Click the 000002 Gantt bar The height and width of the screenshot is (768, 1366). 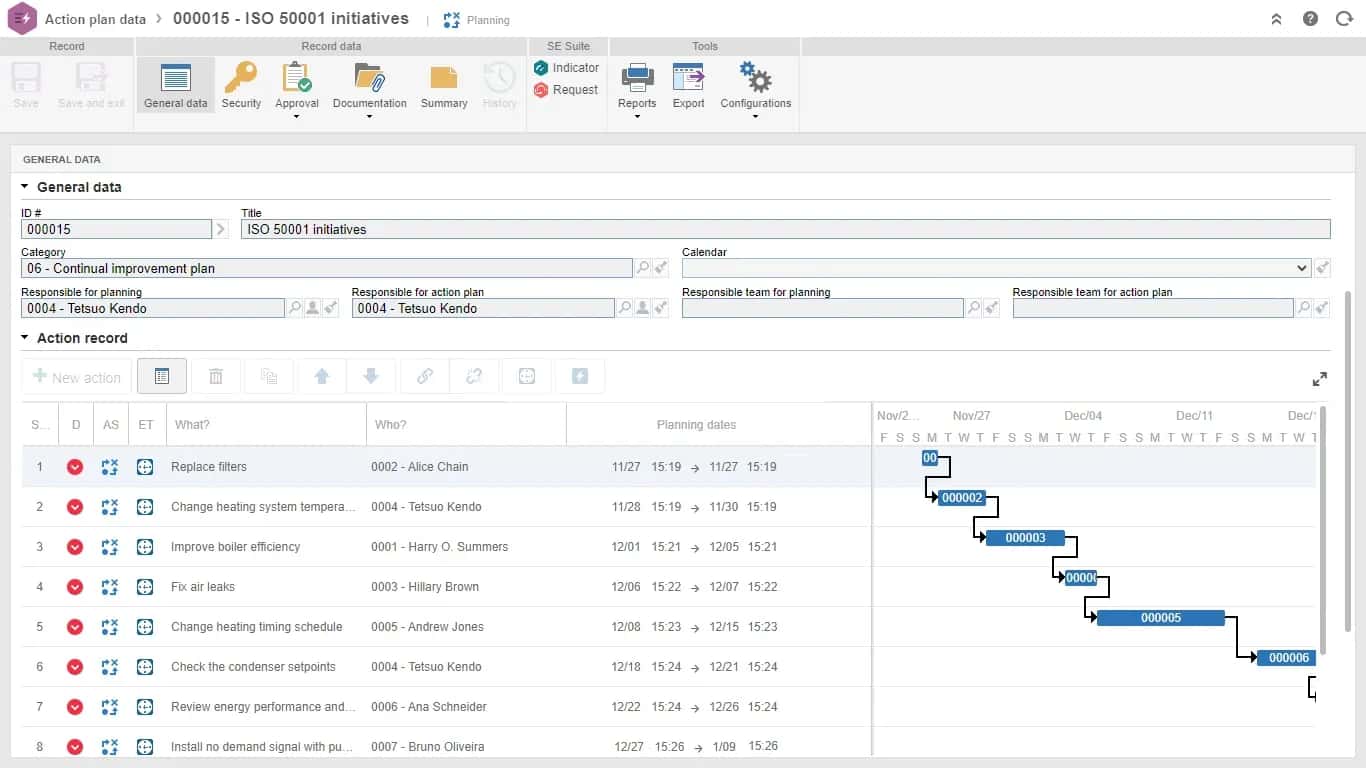(962, 498)
